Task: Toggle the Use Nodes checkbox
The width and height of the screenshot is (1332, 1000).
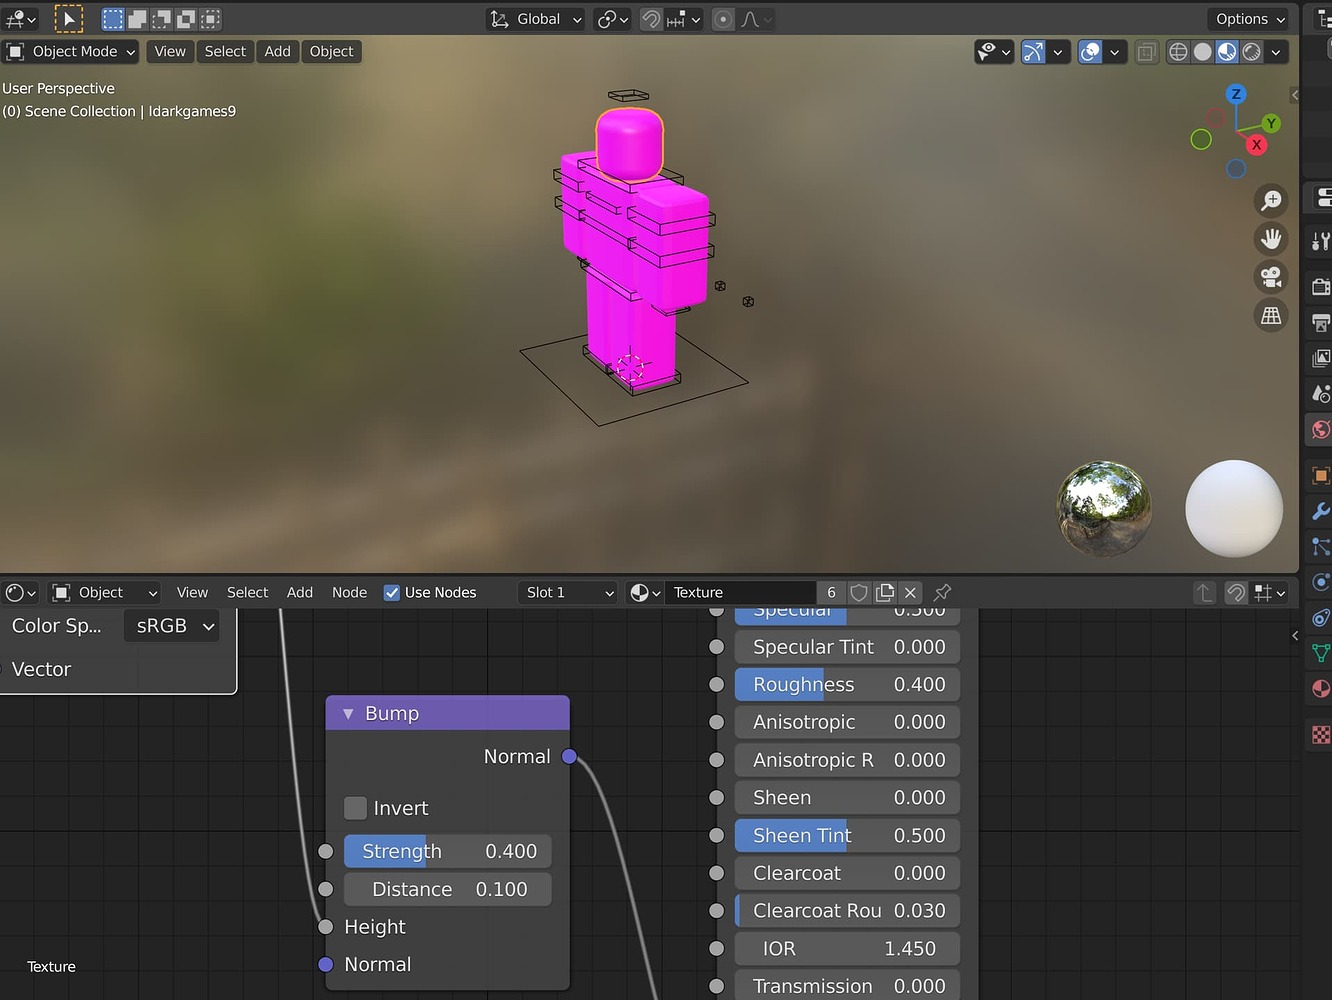Action: 391,592
